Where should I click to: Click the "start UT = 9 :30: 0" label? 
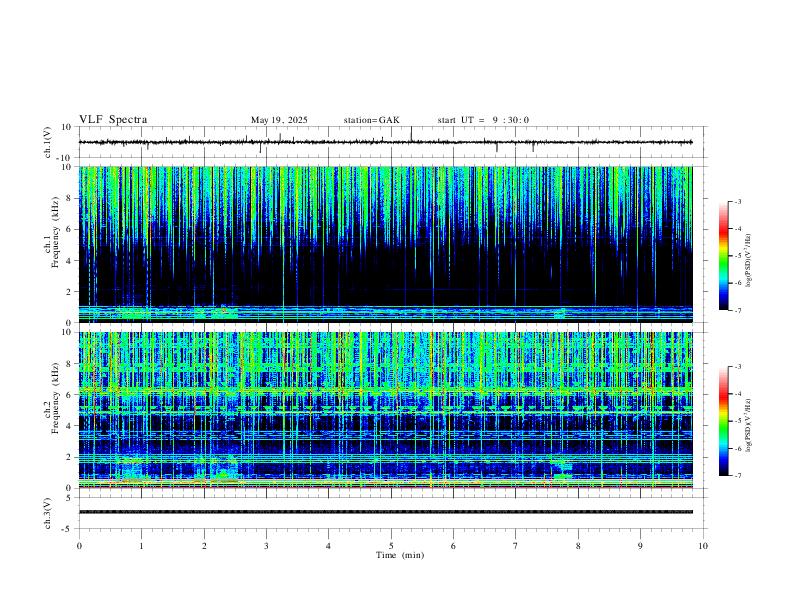(483, 120)
